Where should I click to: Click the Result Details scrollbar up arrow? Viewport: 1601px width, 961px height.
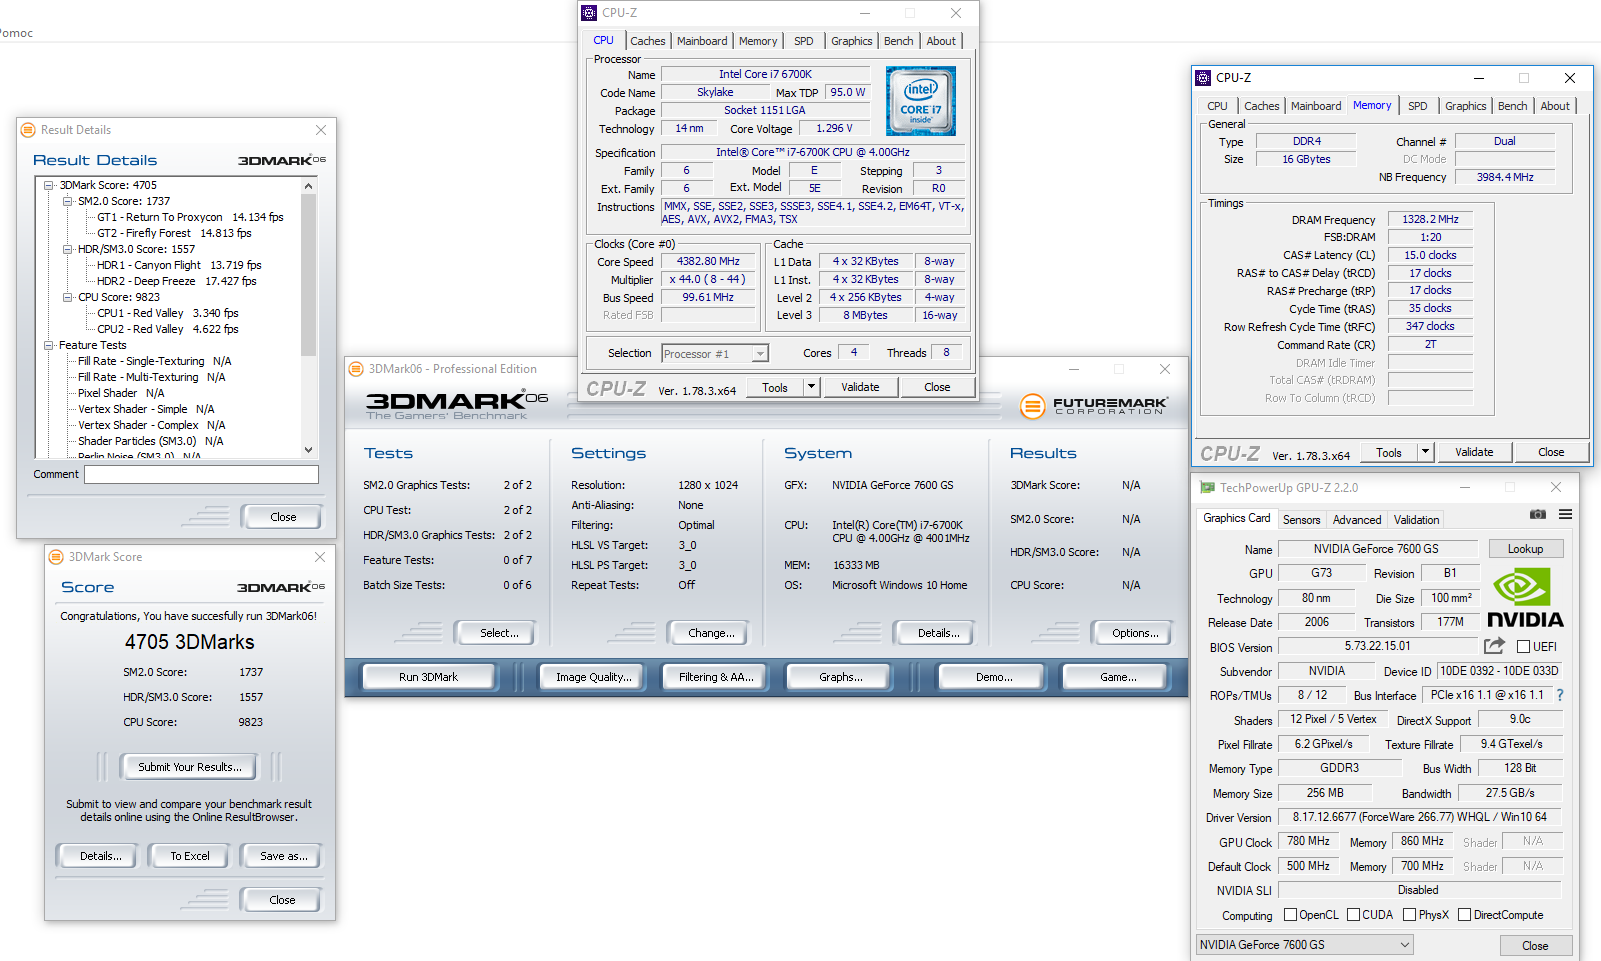308,186
